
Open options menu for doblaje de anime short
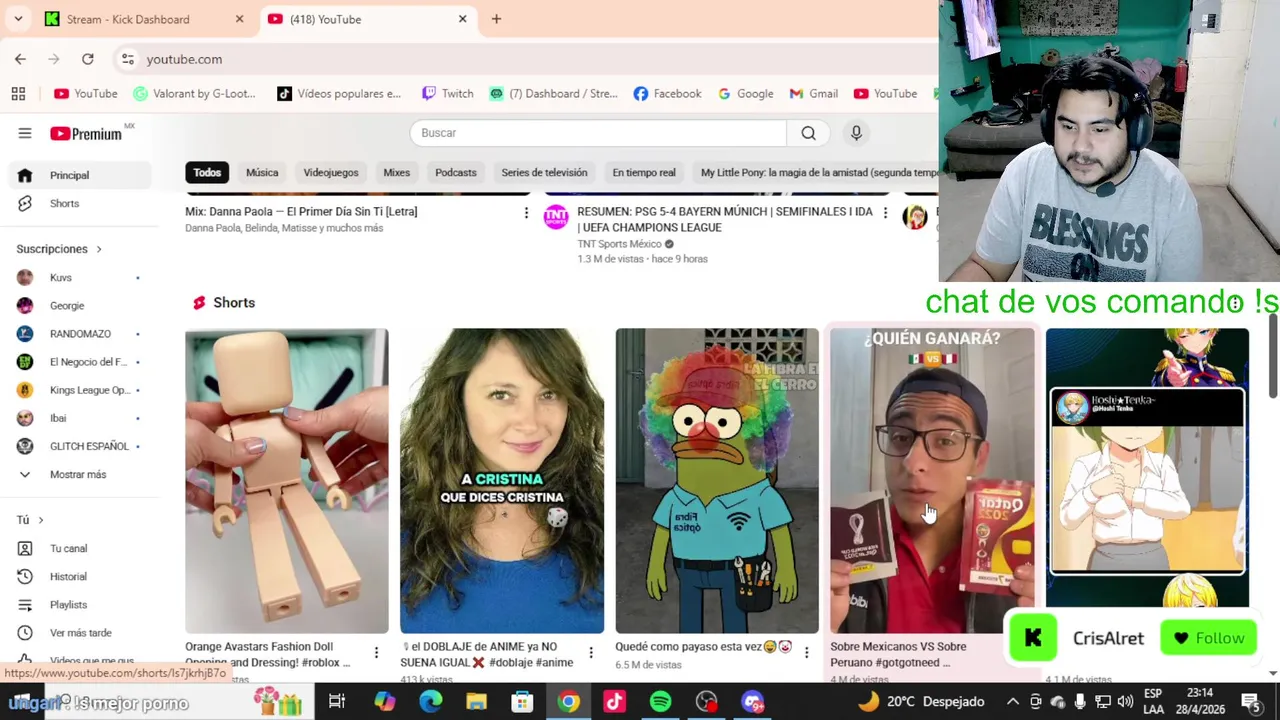pyautogui.click(x=591, y=653)
